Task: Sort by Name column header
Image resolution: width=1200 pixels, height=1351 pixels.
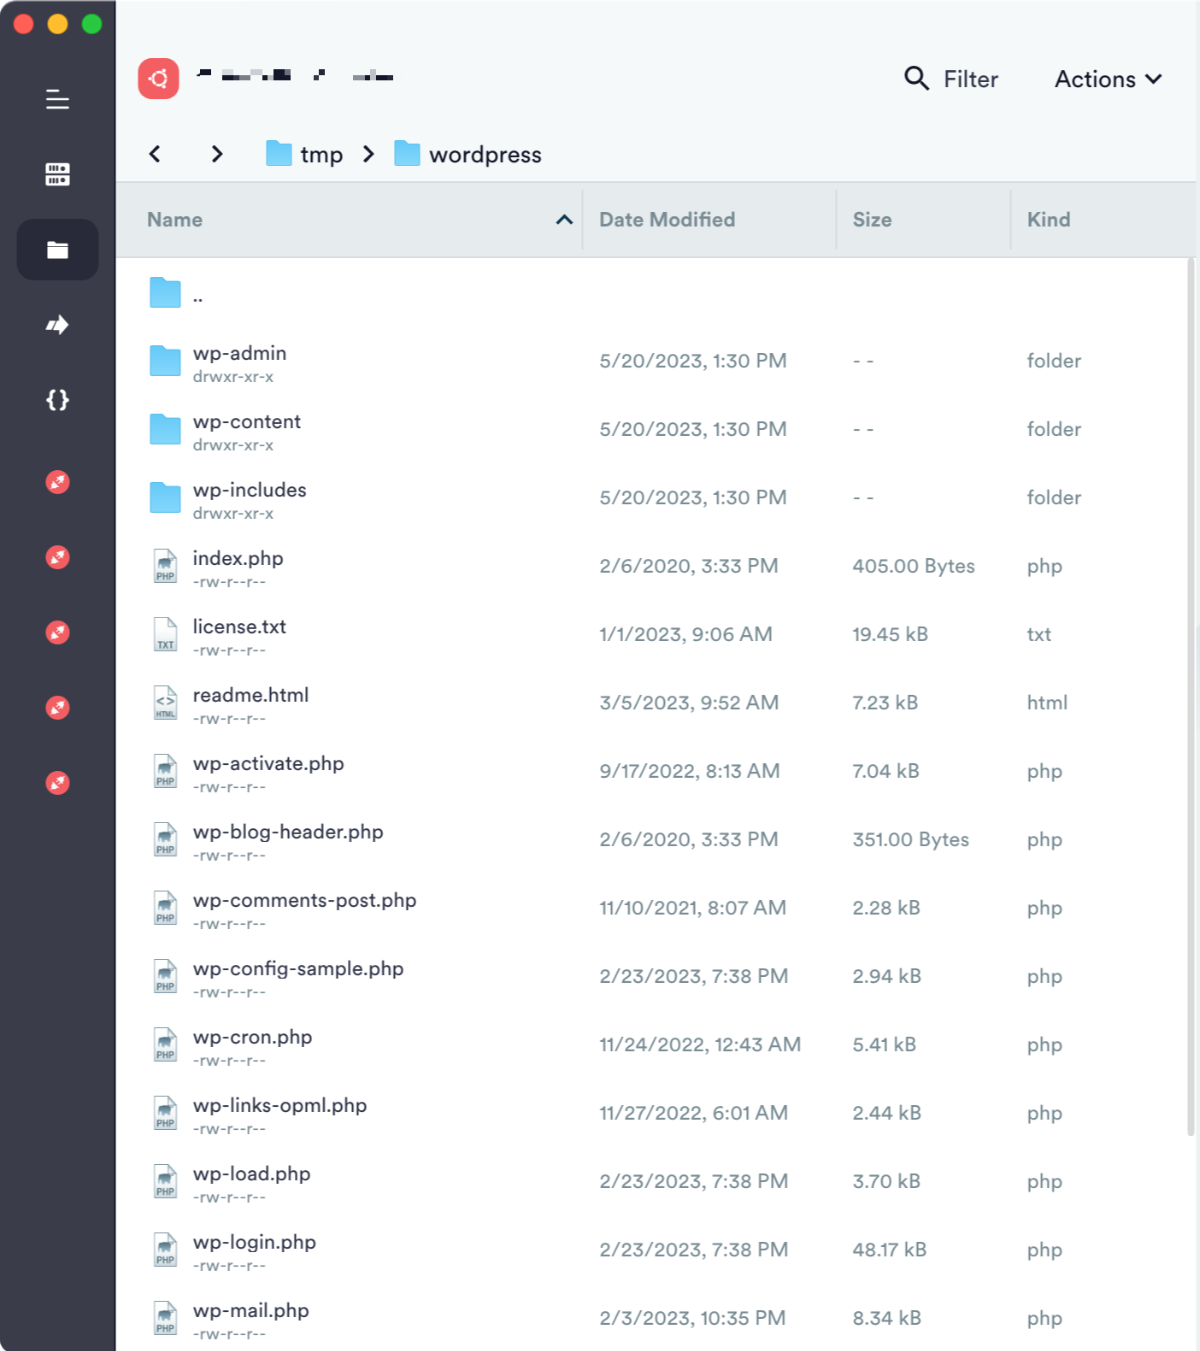Action: (175, 219)
